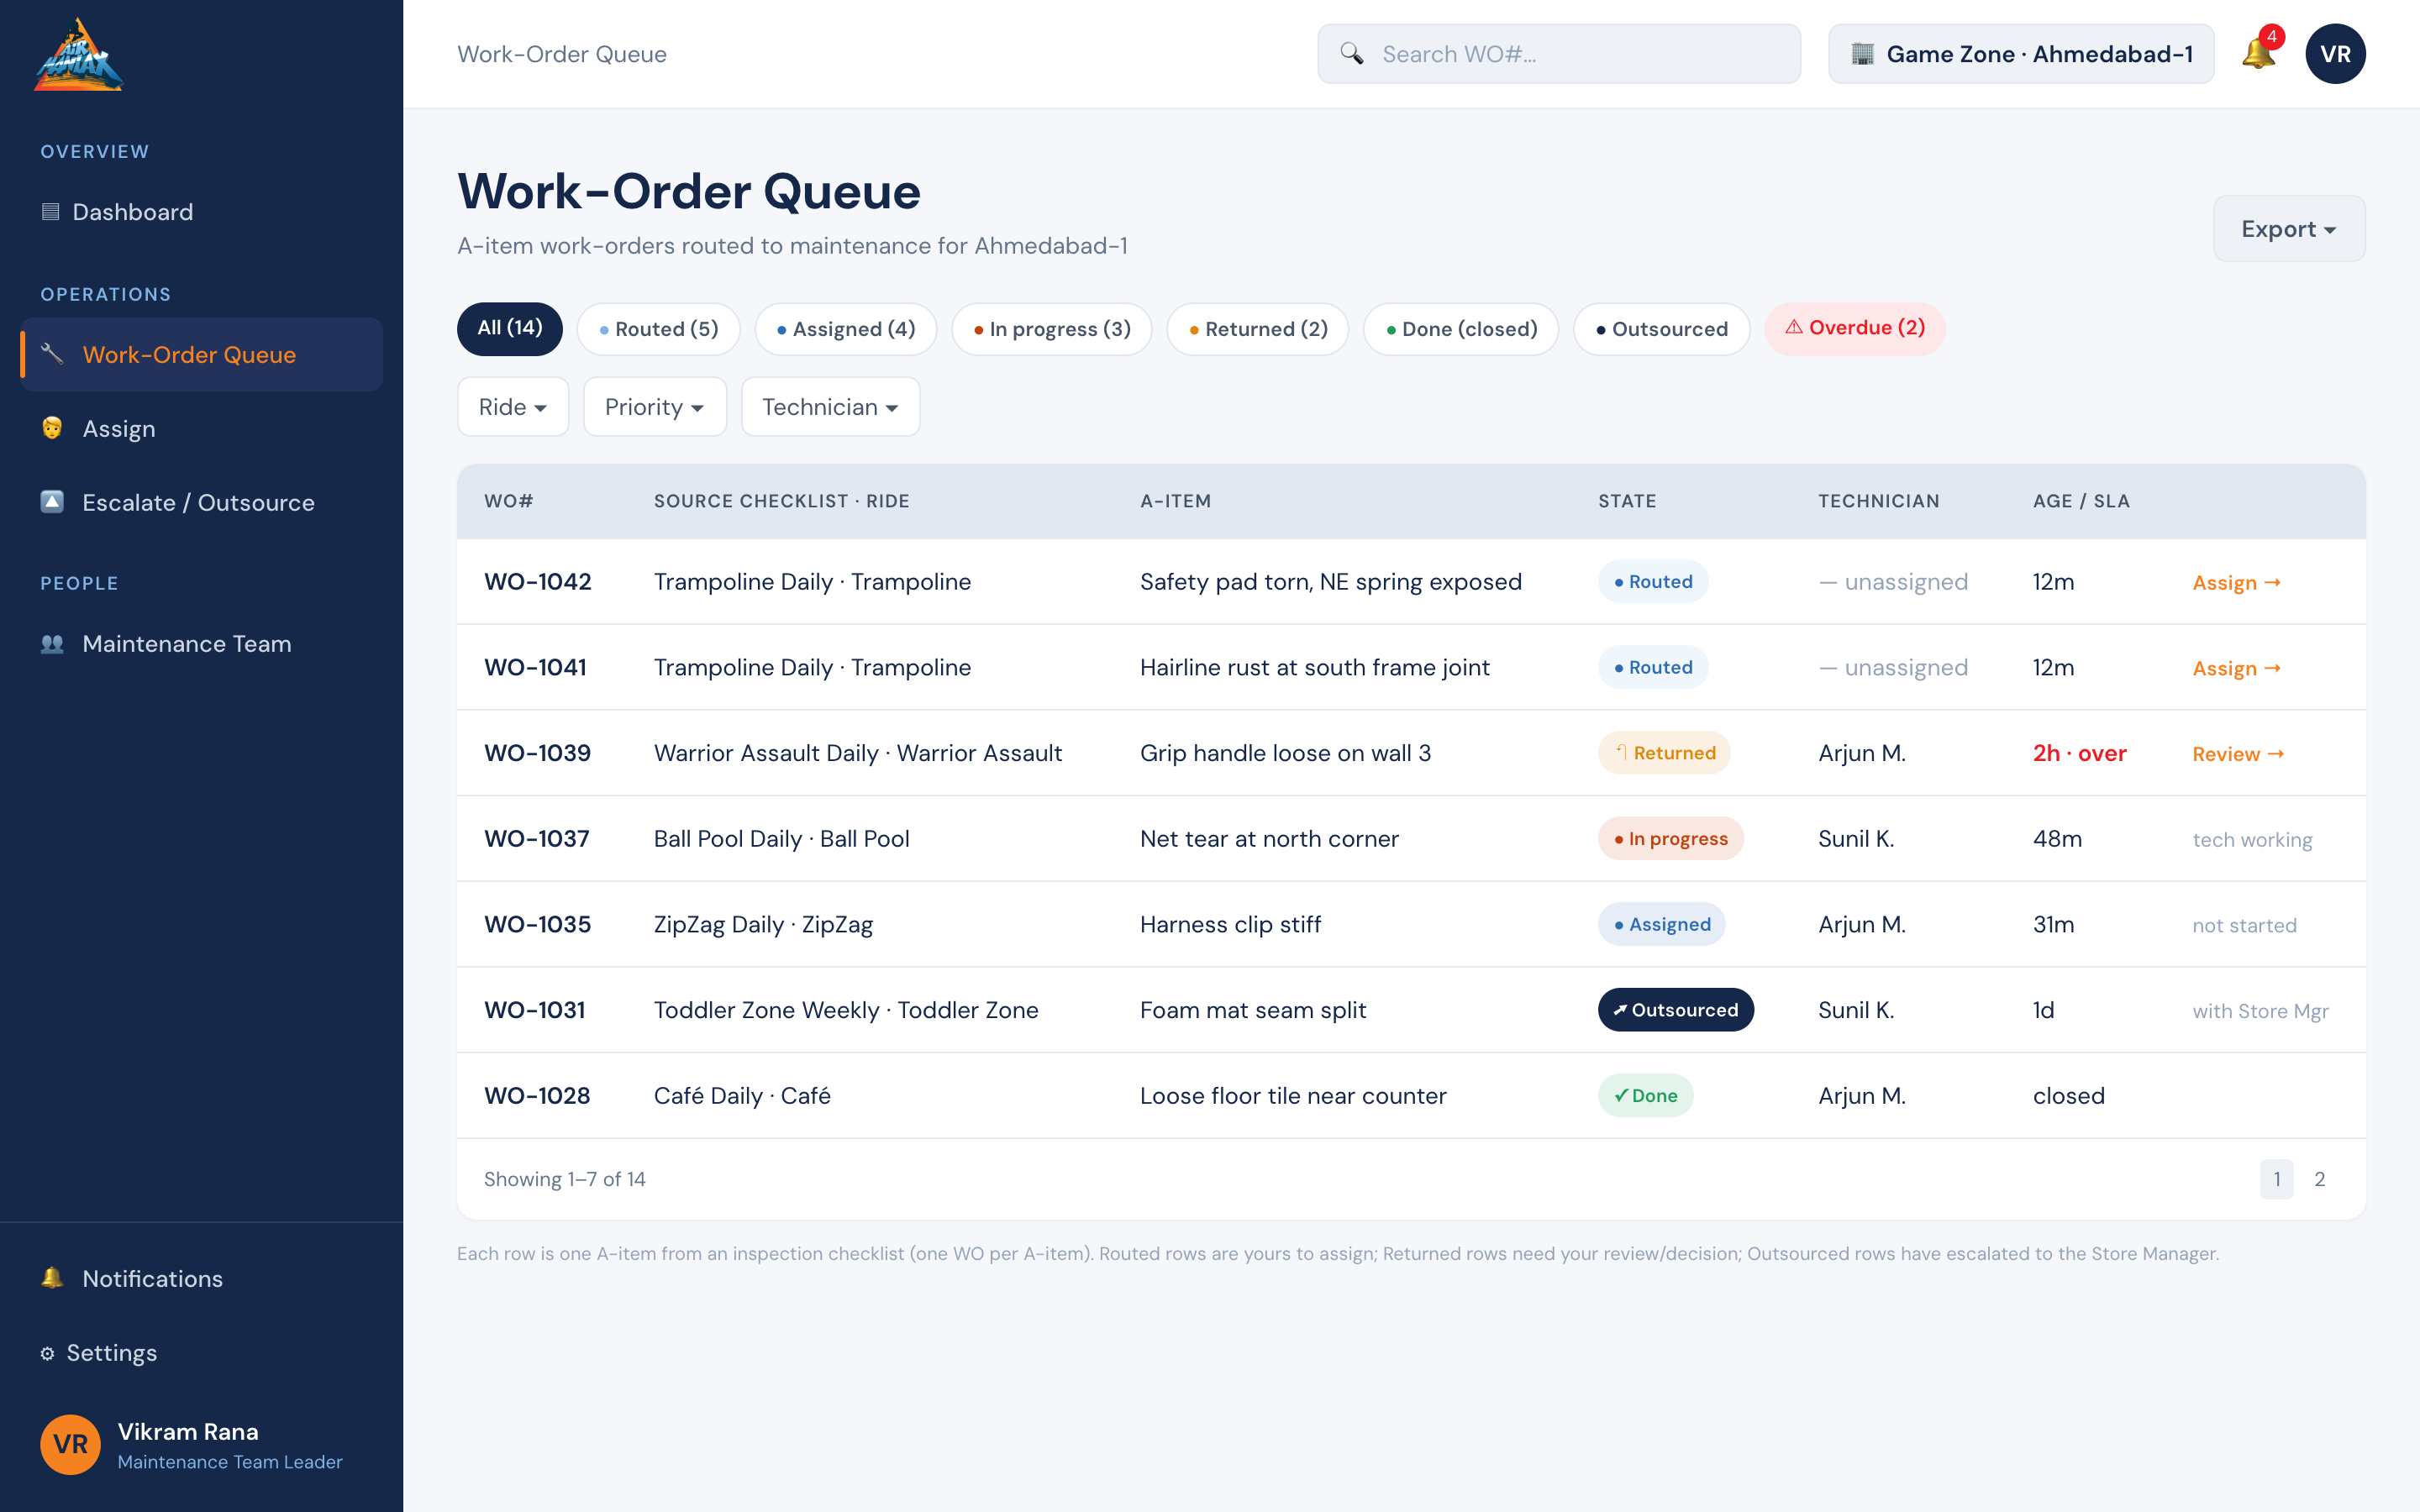Click the STATE column header

[1627, 501]
